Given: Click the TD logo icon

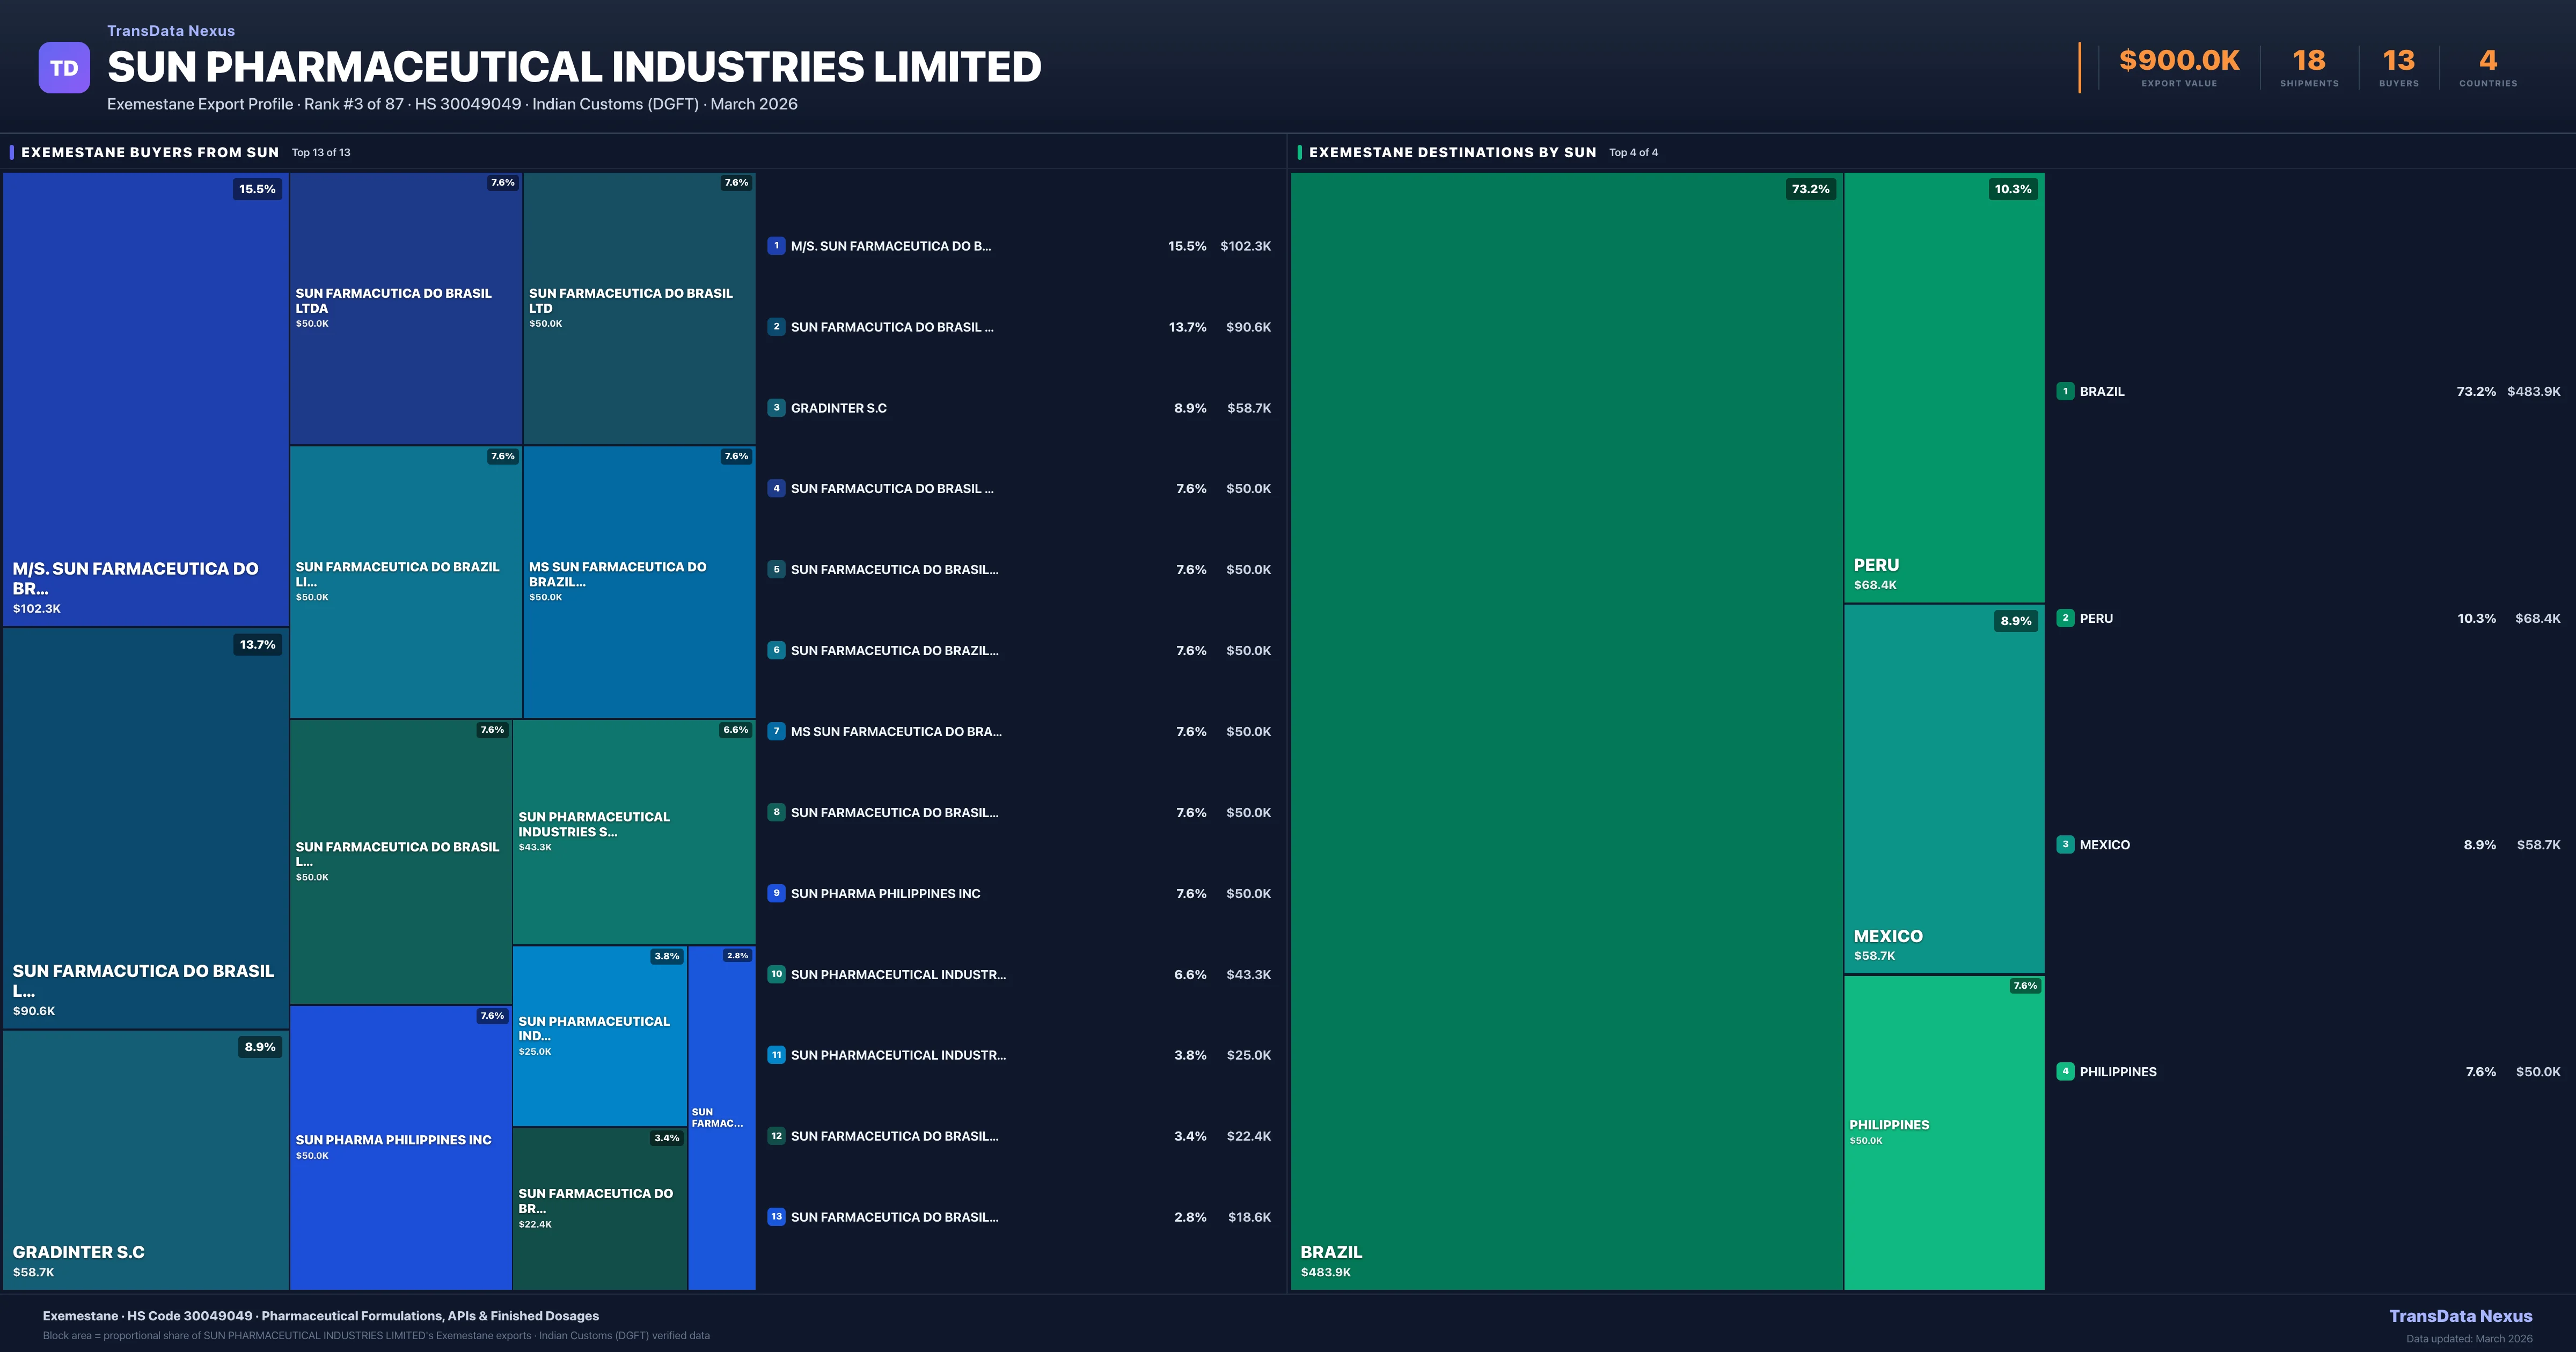Looking at the screenshot, I should (x=64, y=67).
